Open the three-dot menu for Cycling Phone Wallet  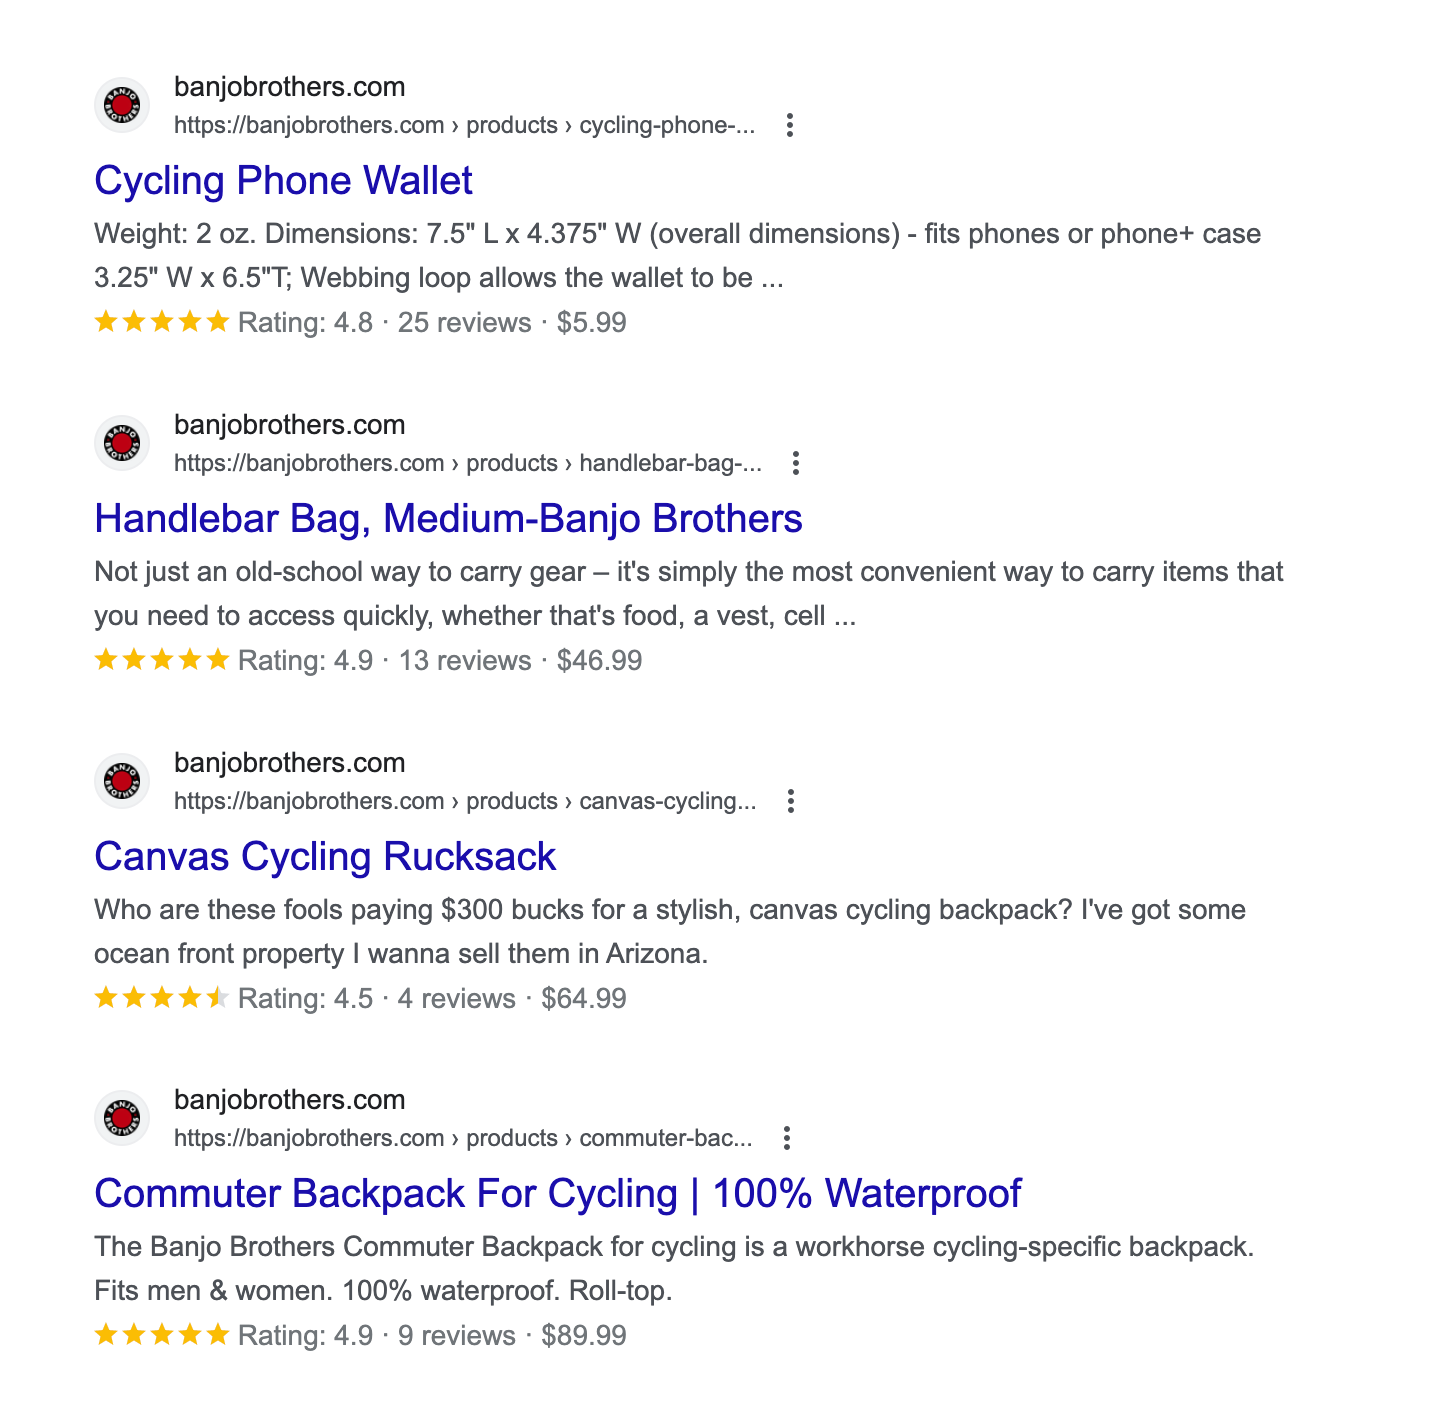790,125
